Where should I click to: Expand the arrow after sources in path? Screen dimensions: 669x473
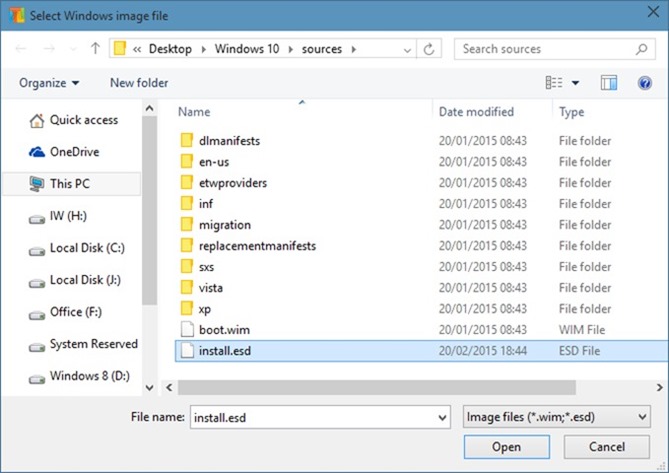tap(354, 49)
